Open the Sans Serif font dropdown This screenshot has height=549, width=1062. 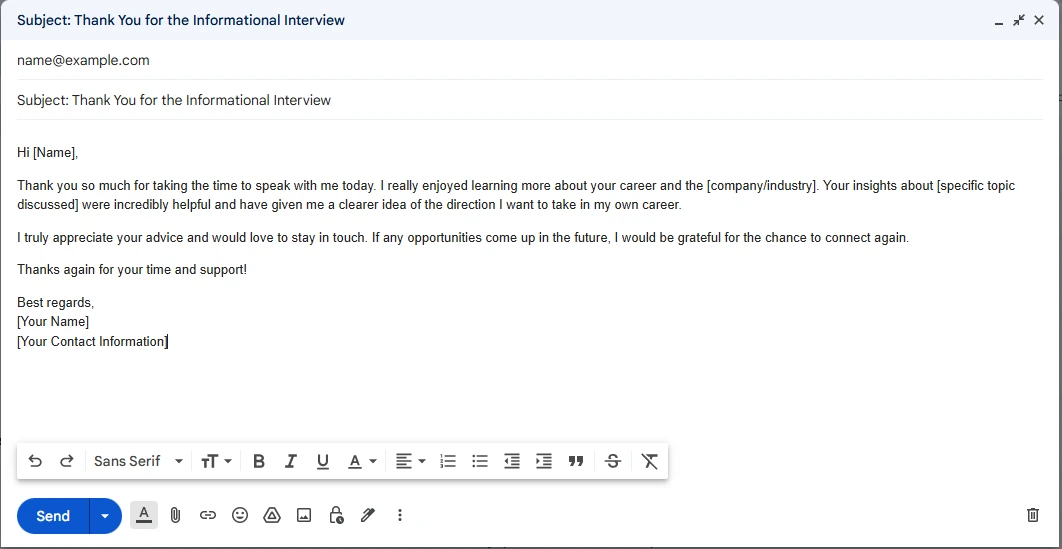tap(138, 461)
